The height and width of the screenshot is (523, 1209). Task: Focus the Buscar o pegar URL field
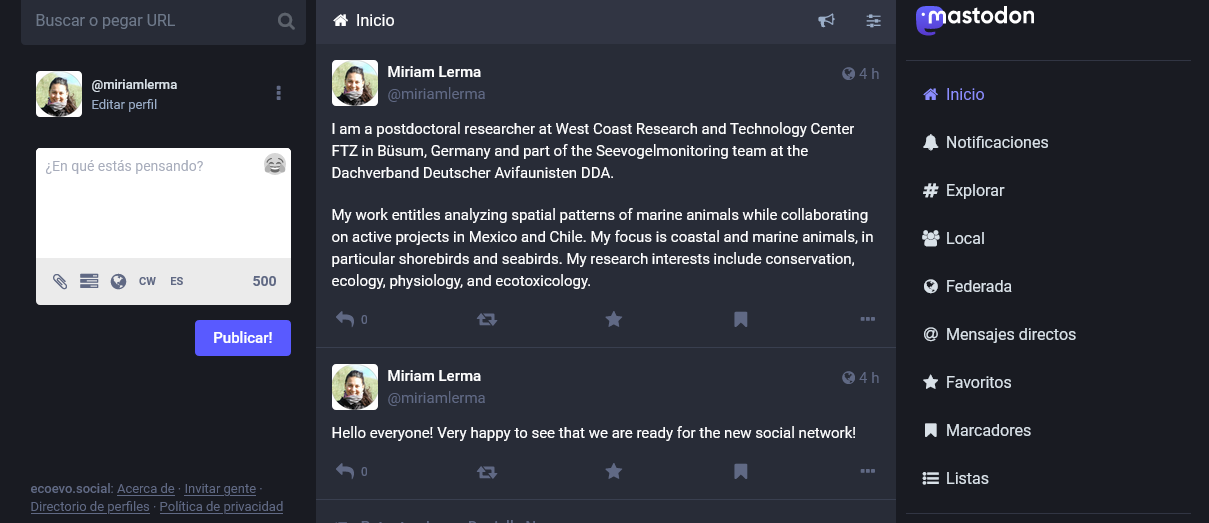click(150, 21)
